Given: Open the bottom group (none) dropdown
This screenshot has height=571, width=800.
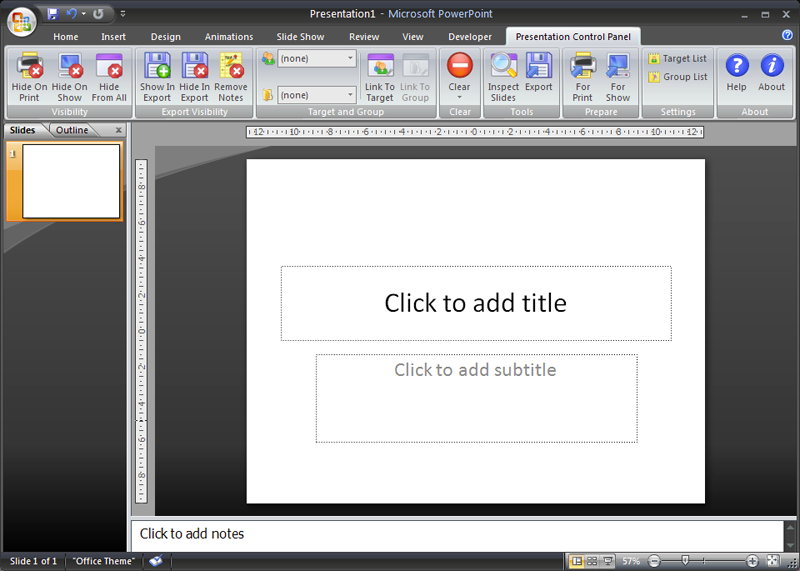Looking at the screenshot, I should pyautogui.click(x=316, y=96).
